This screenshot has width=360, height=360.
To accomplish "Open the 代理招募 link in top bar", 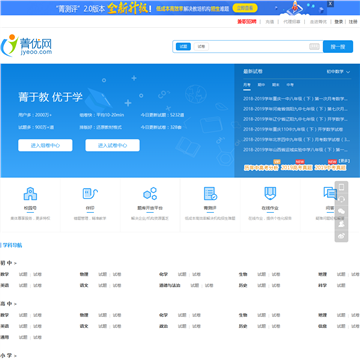I will point(292,22).
